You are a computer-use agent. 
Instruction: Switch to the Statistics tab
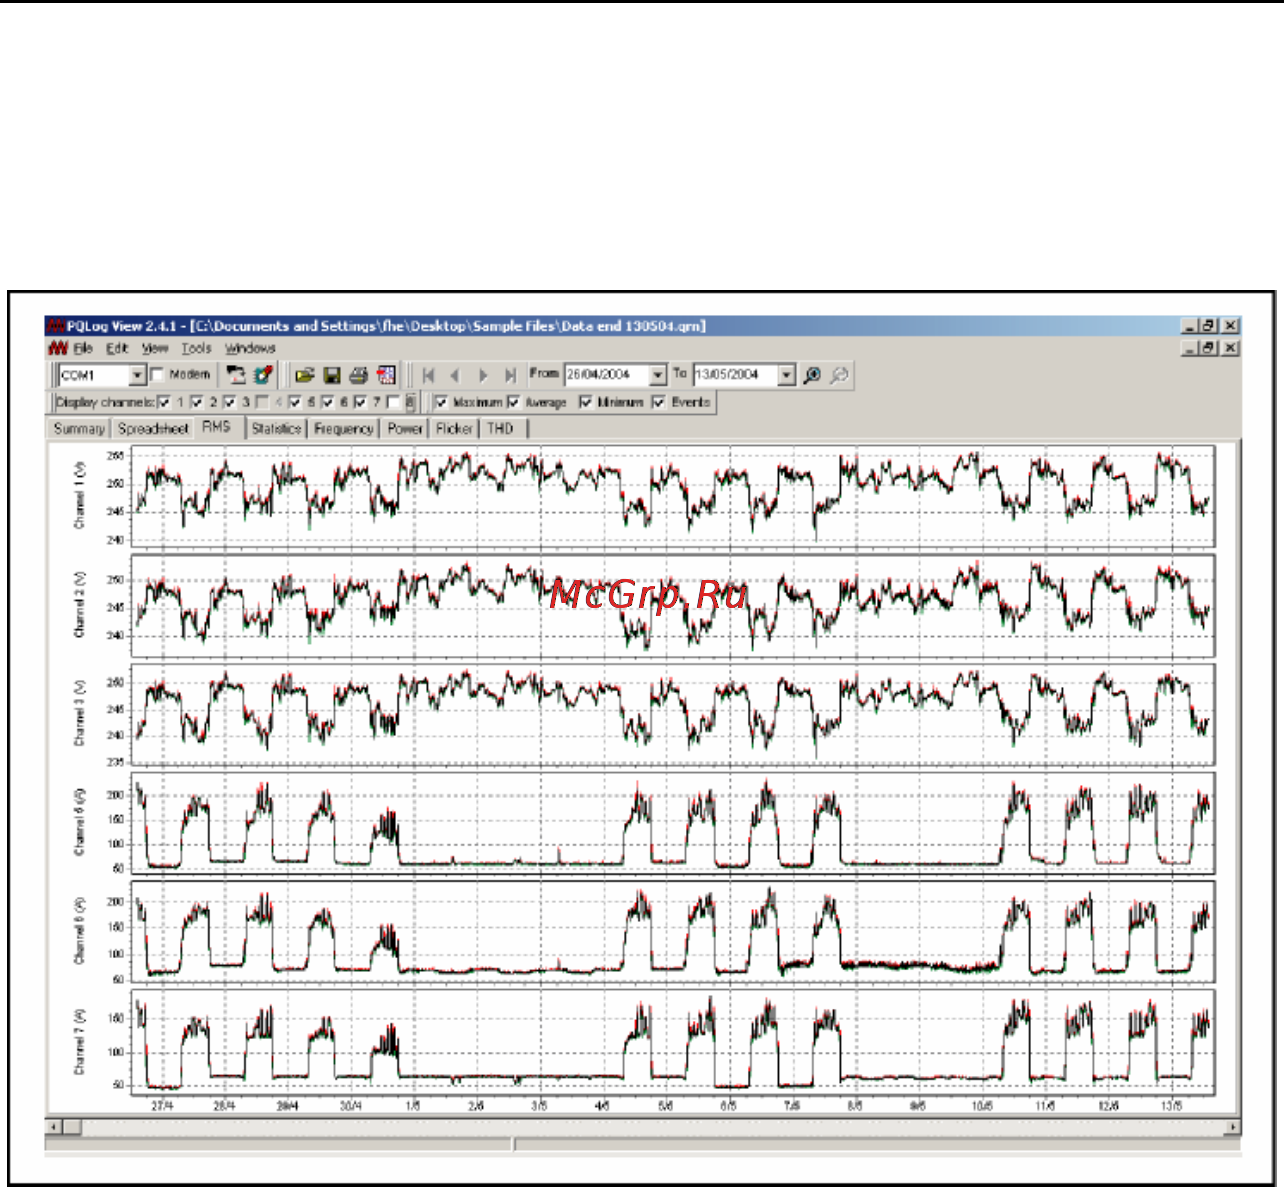(276, 429)
